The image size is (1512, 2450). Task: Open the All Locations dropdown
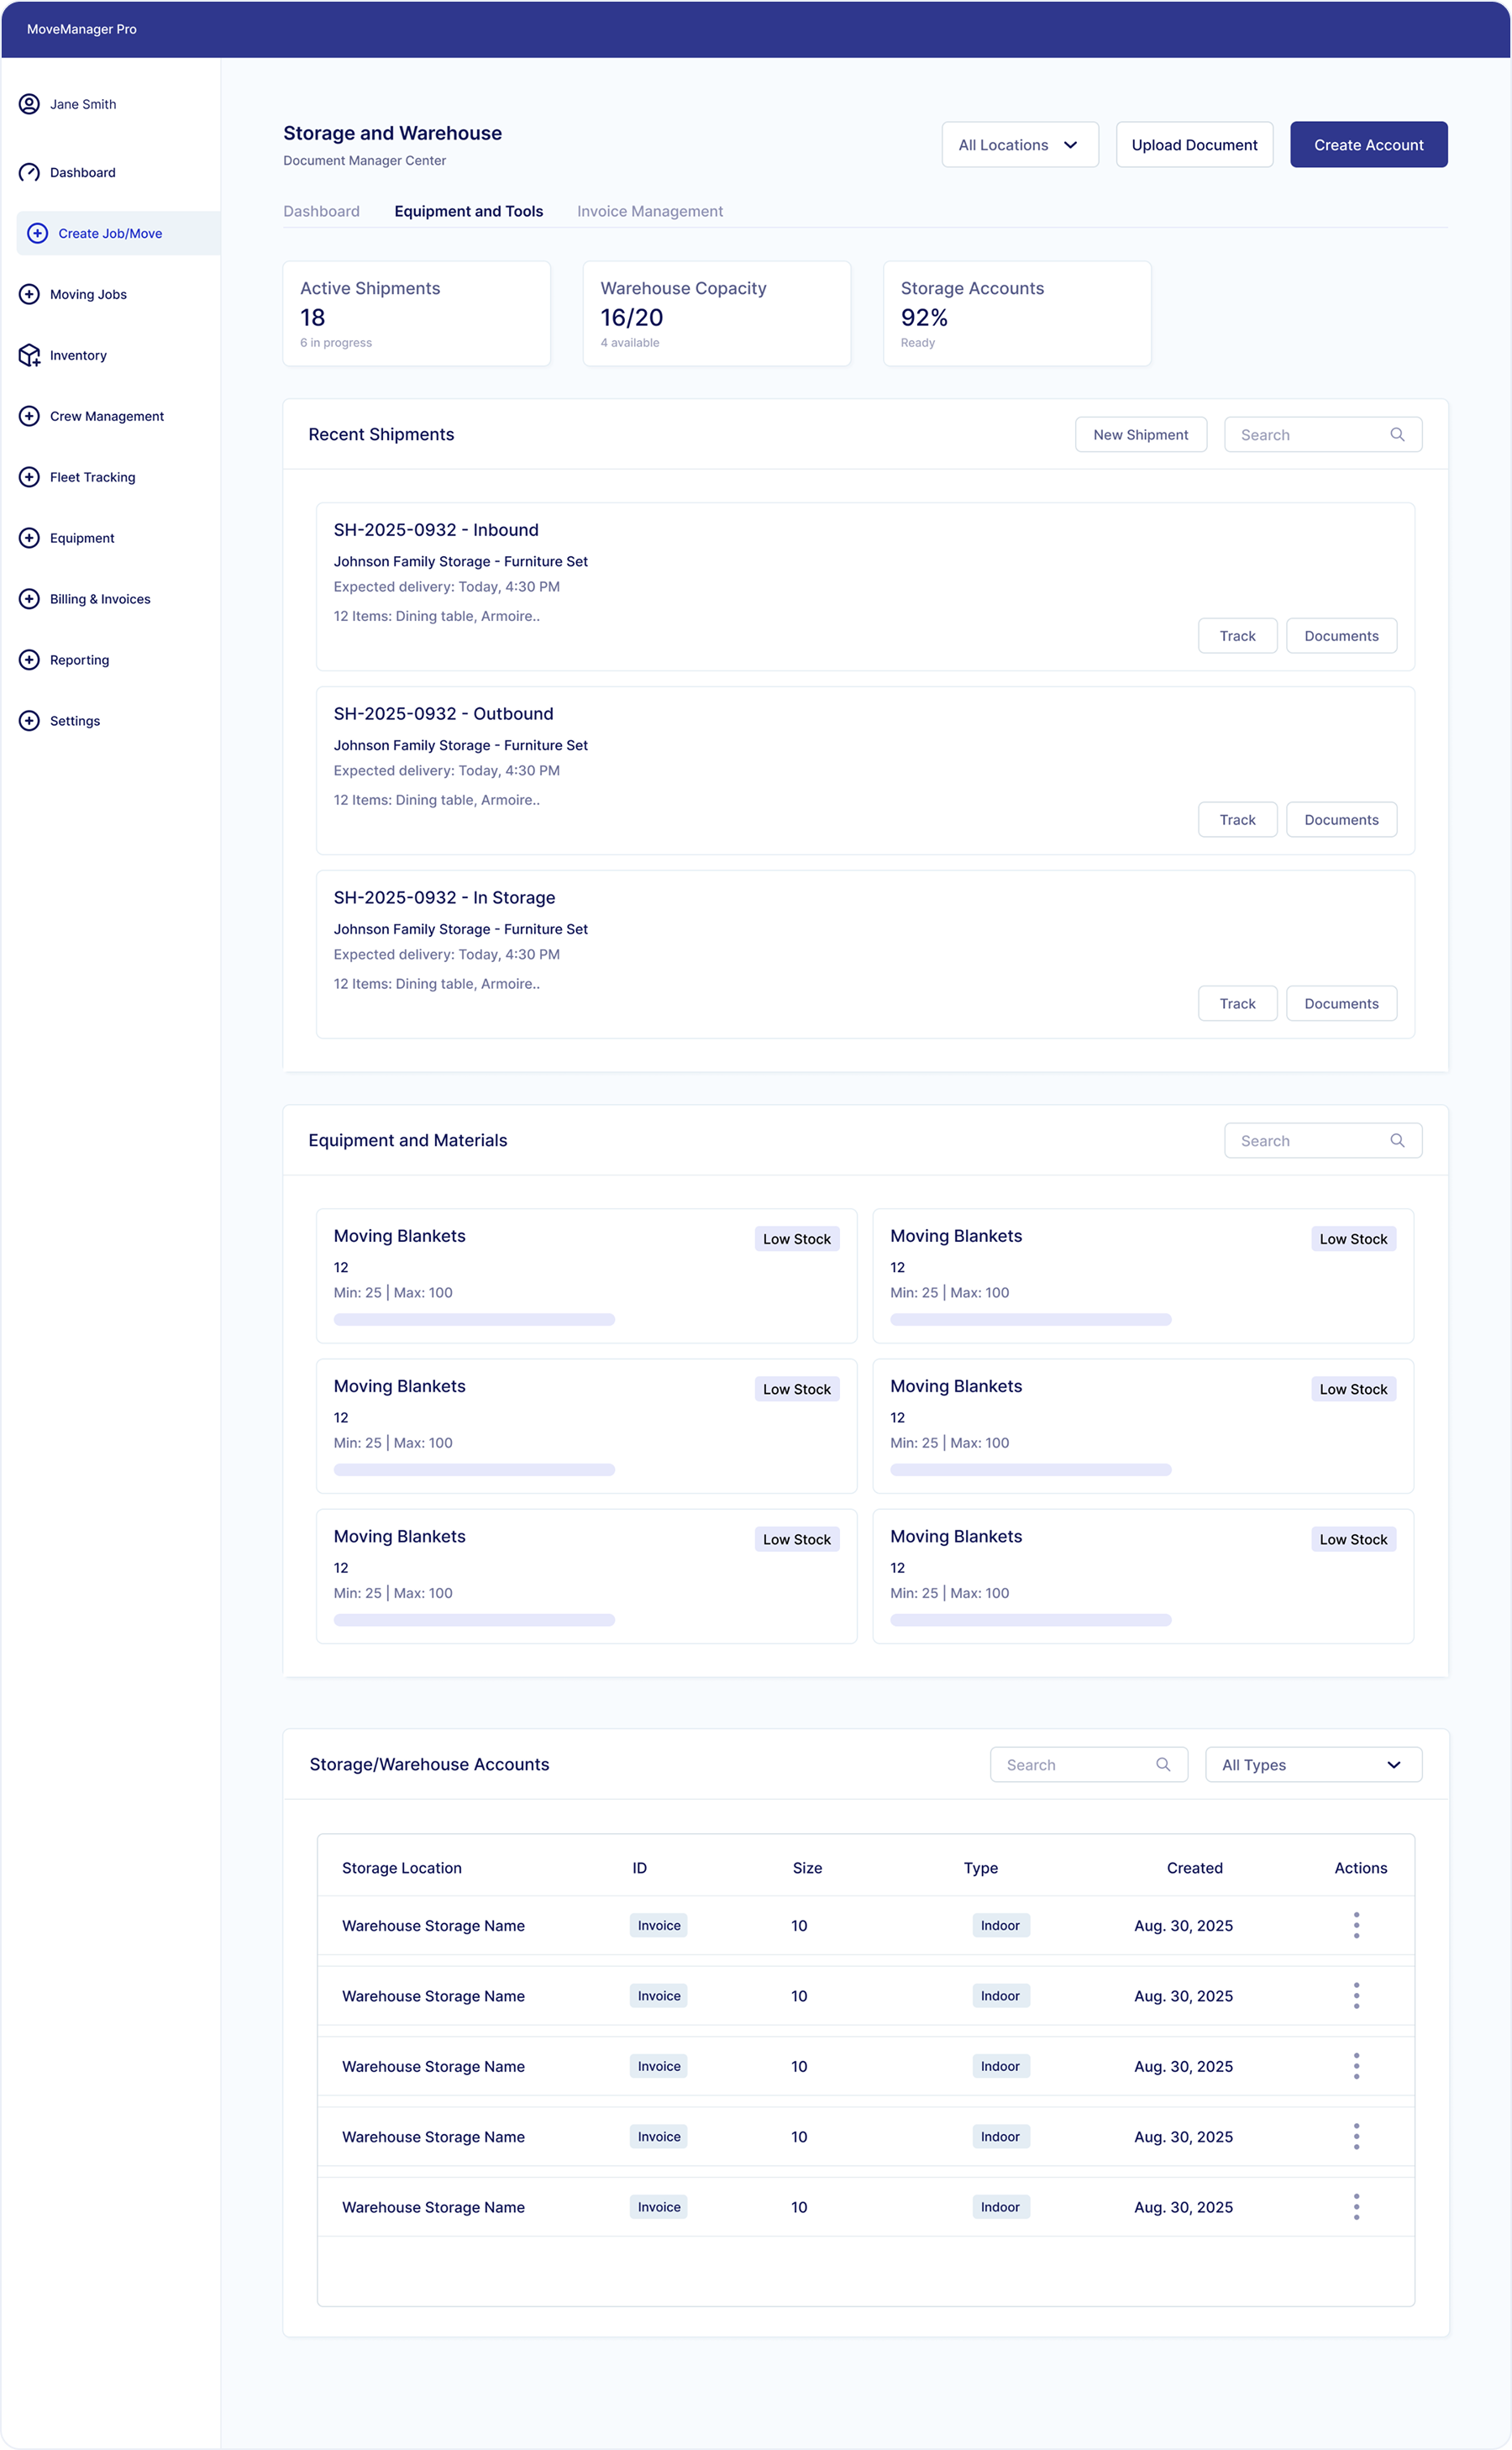[1019, 145]
